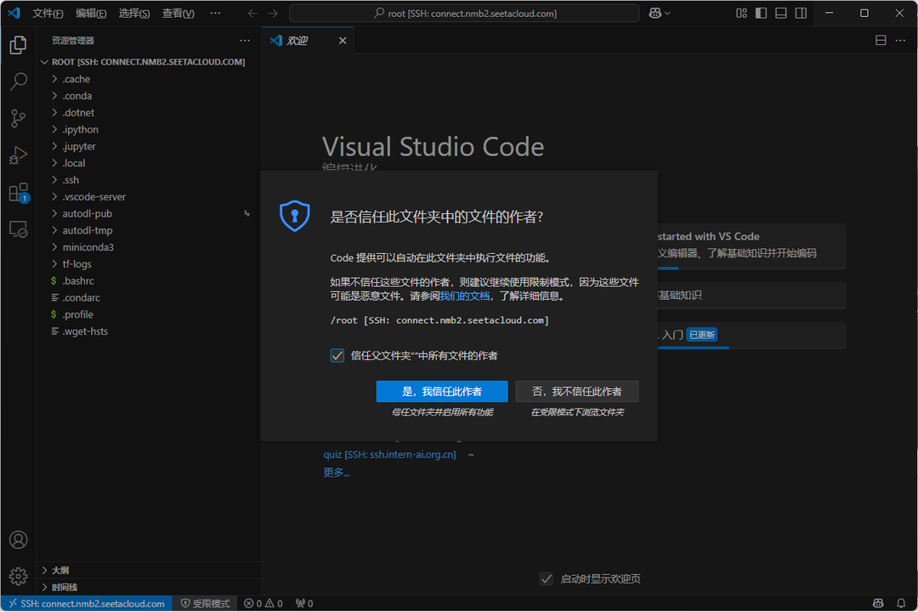Select the .ssh folder row
The image size is (918, 612).
[149, 180]
